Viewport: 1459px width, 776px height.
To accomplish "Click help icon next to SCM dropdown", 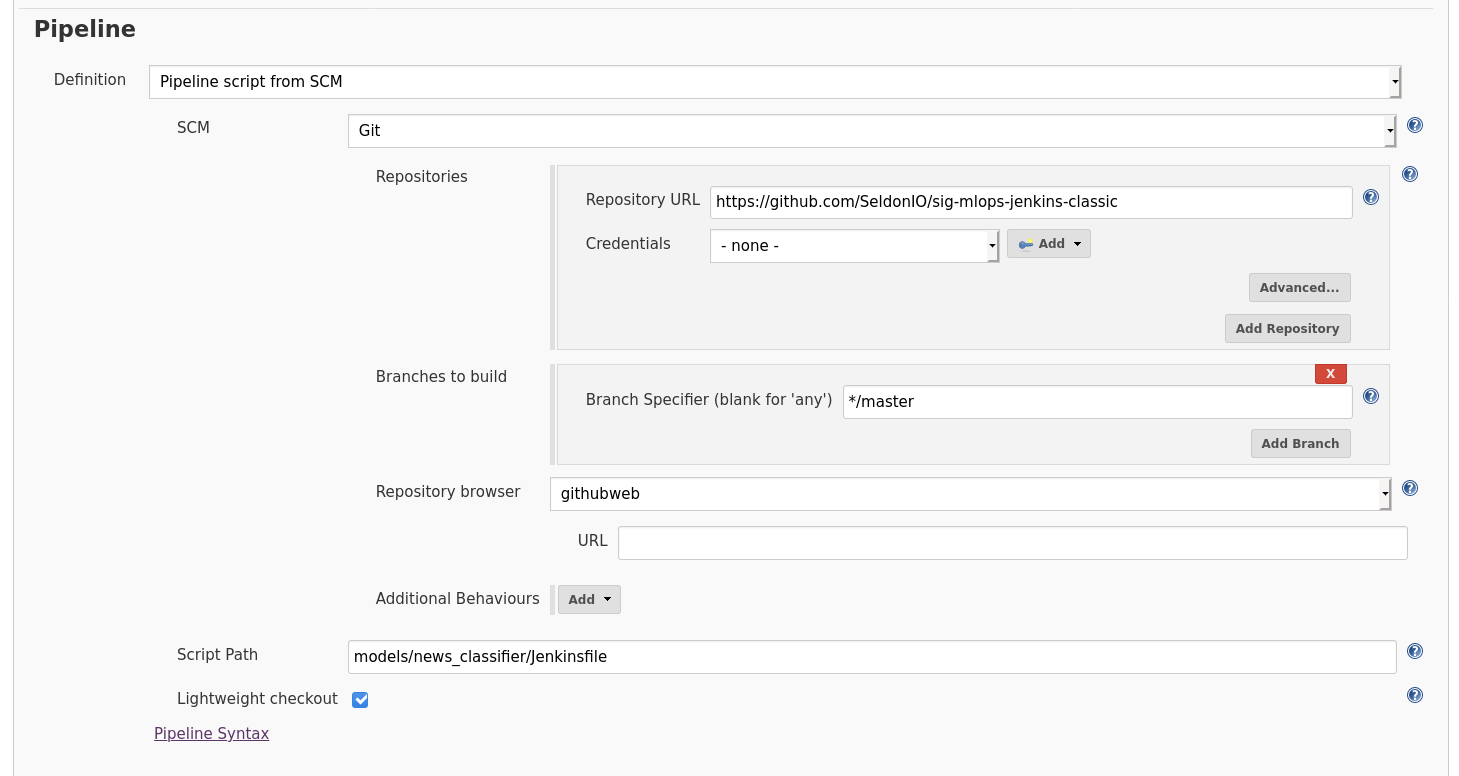I will 1414,126.
